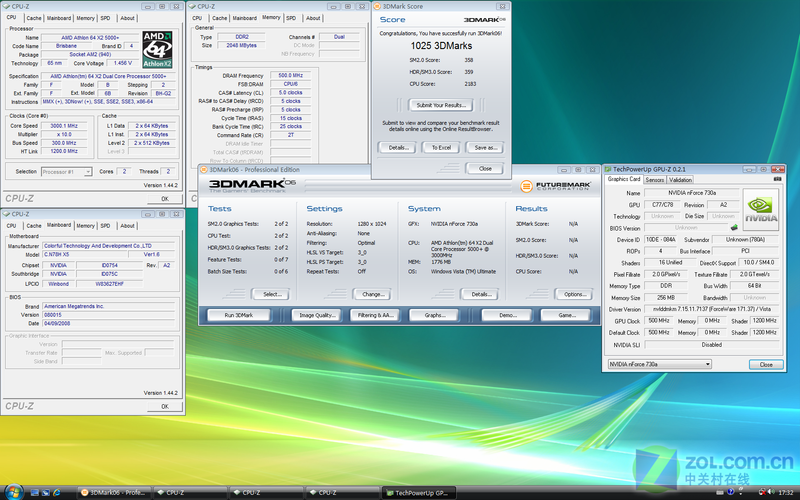
Task: Click the Futuremark Corporation logo
Action: [x=555, y=186]
